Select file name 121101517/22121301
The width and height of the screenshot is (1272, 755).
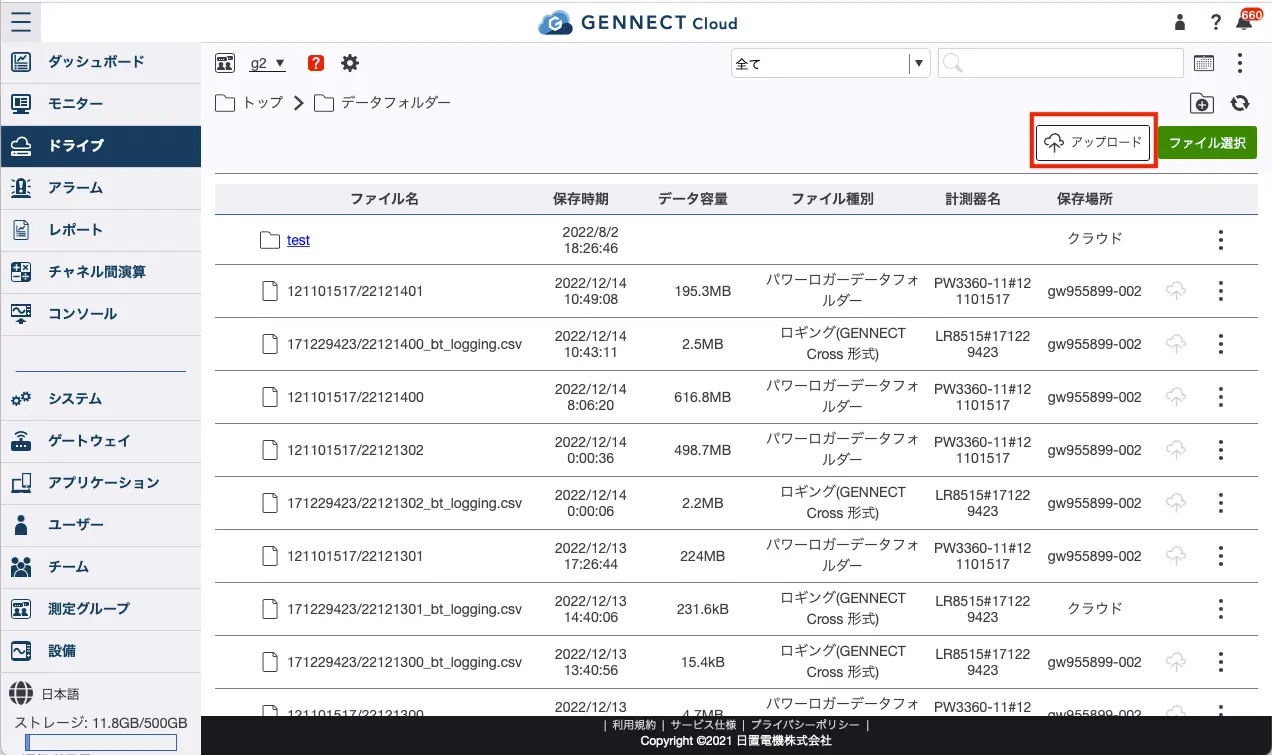pos(355,556)
